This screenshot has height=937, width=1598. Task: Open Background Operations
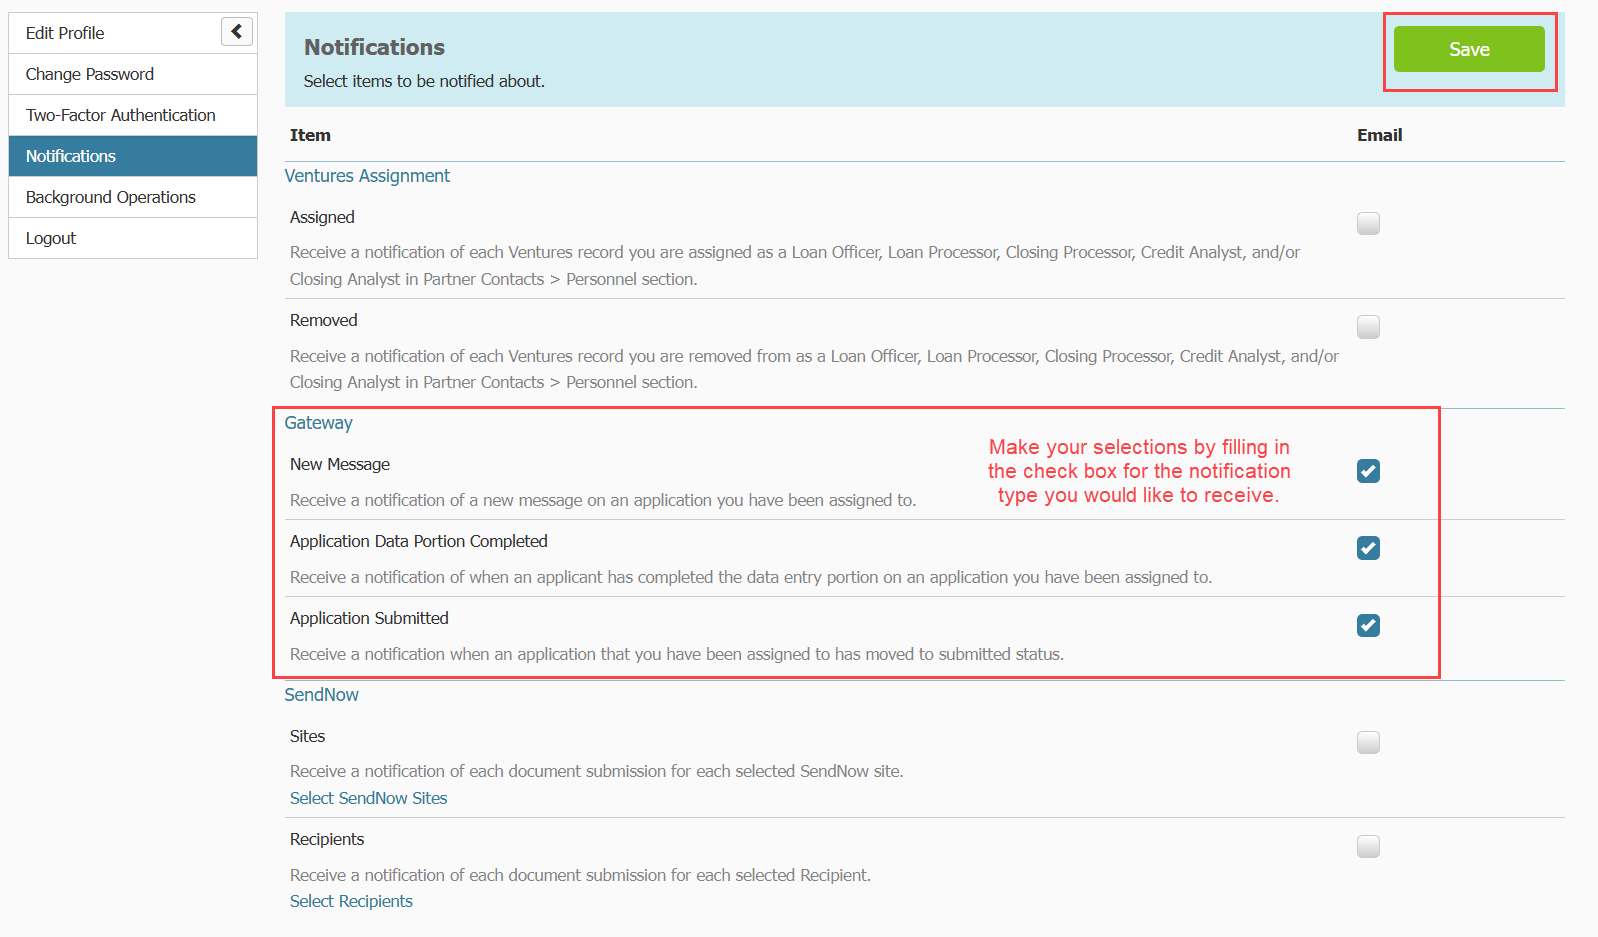(x=133, y=197)
